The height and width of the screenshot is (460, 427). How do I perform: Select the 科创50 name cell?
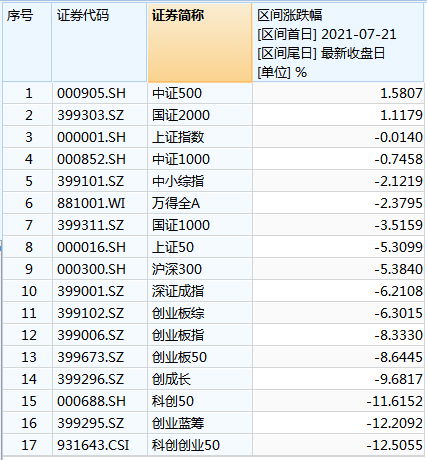[200, 401]
